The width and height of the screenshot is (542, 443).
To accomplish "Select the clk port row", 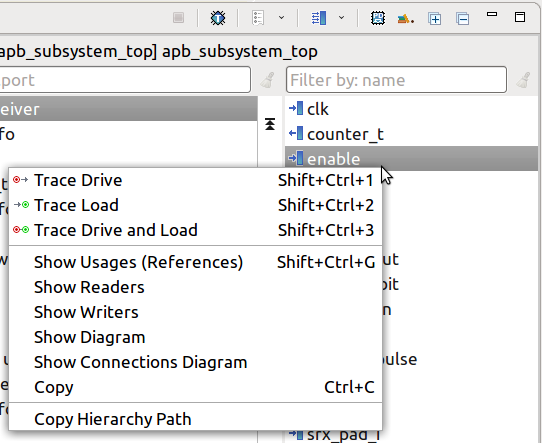I will (x=412, y=109).
